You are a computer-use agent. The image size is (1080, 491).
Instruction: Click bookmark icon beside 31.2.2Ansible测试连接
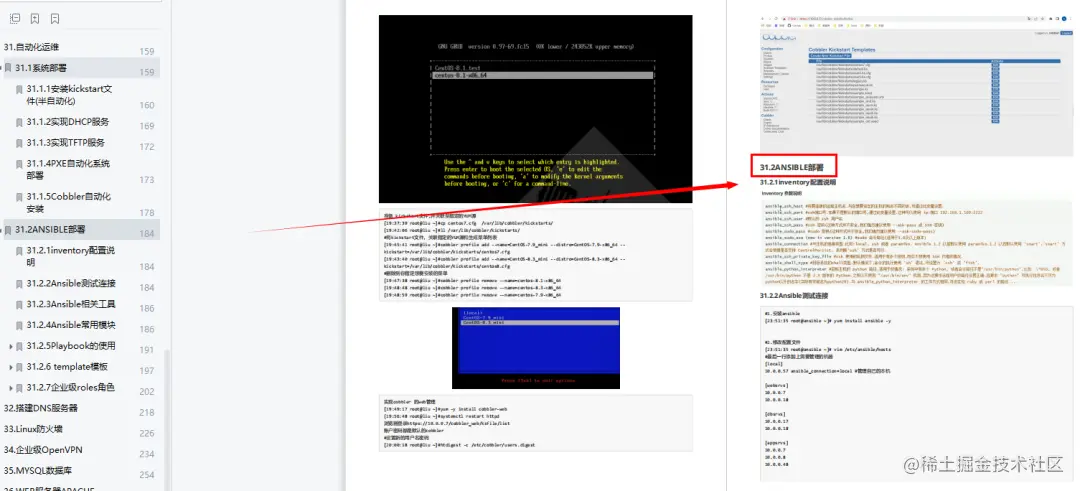[x=19, y=284]
